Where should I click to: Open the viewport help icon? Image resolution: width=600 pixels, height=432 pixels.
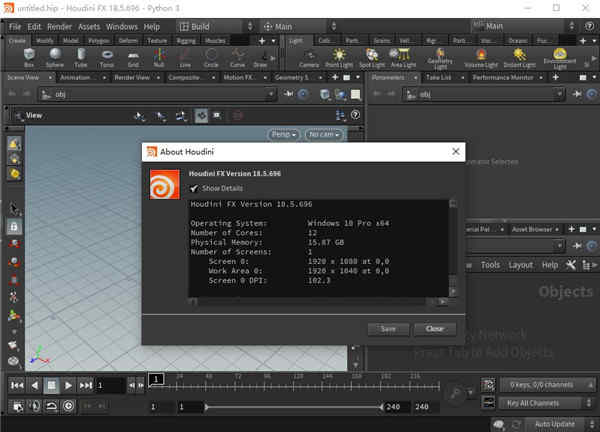pos(355,115)
